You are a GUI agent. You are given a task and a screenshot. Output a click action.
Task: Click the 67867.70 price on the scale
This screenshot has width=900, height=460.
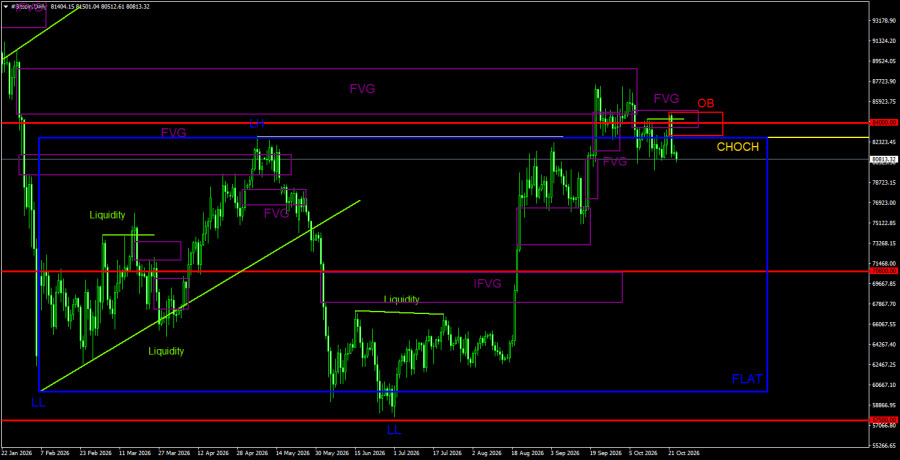883,304
